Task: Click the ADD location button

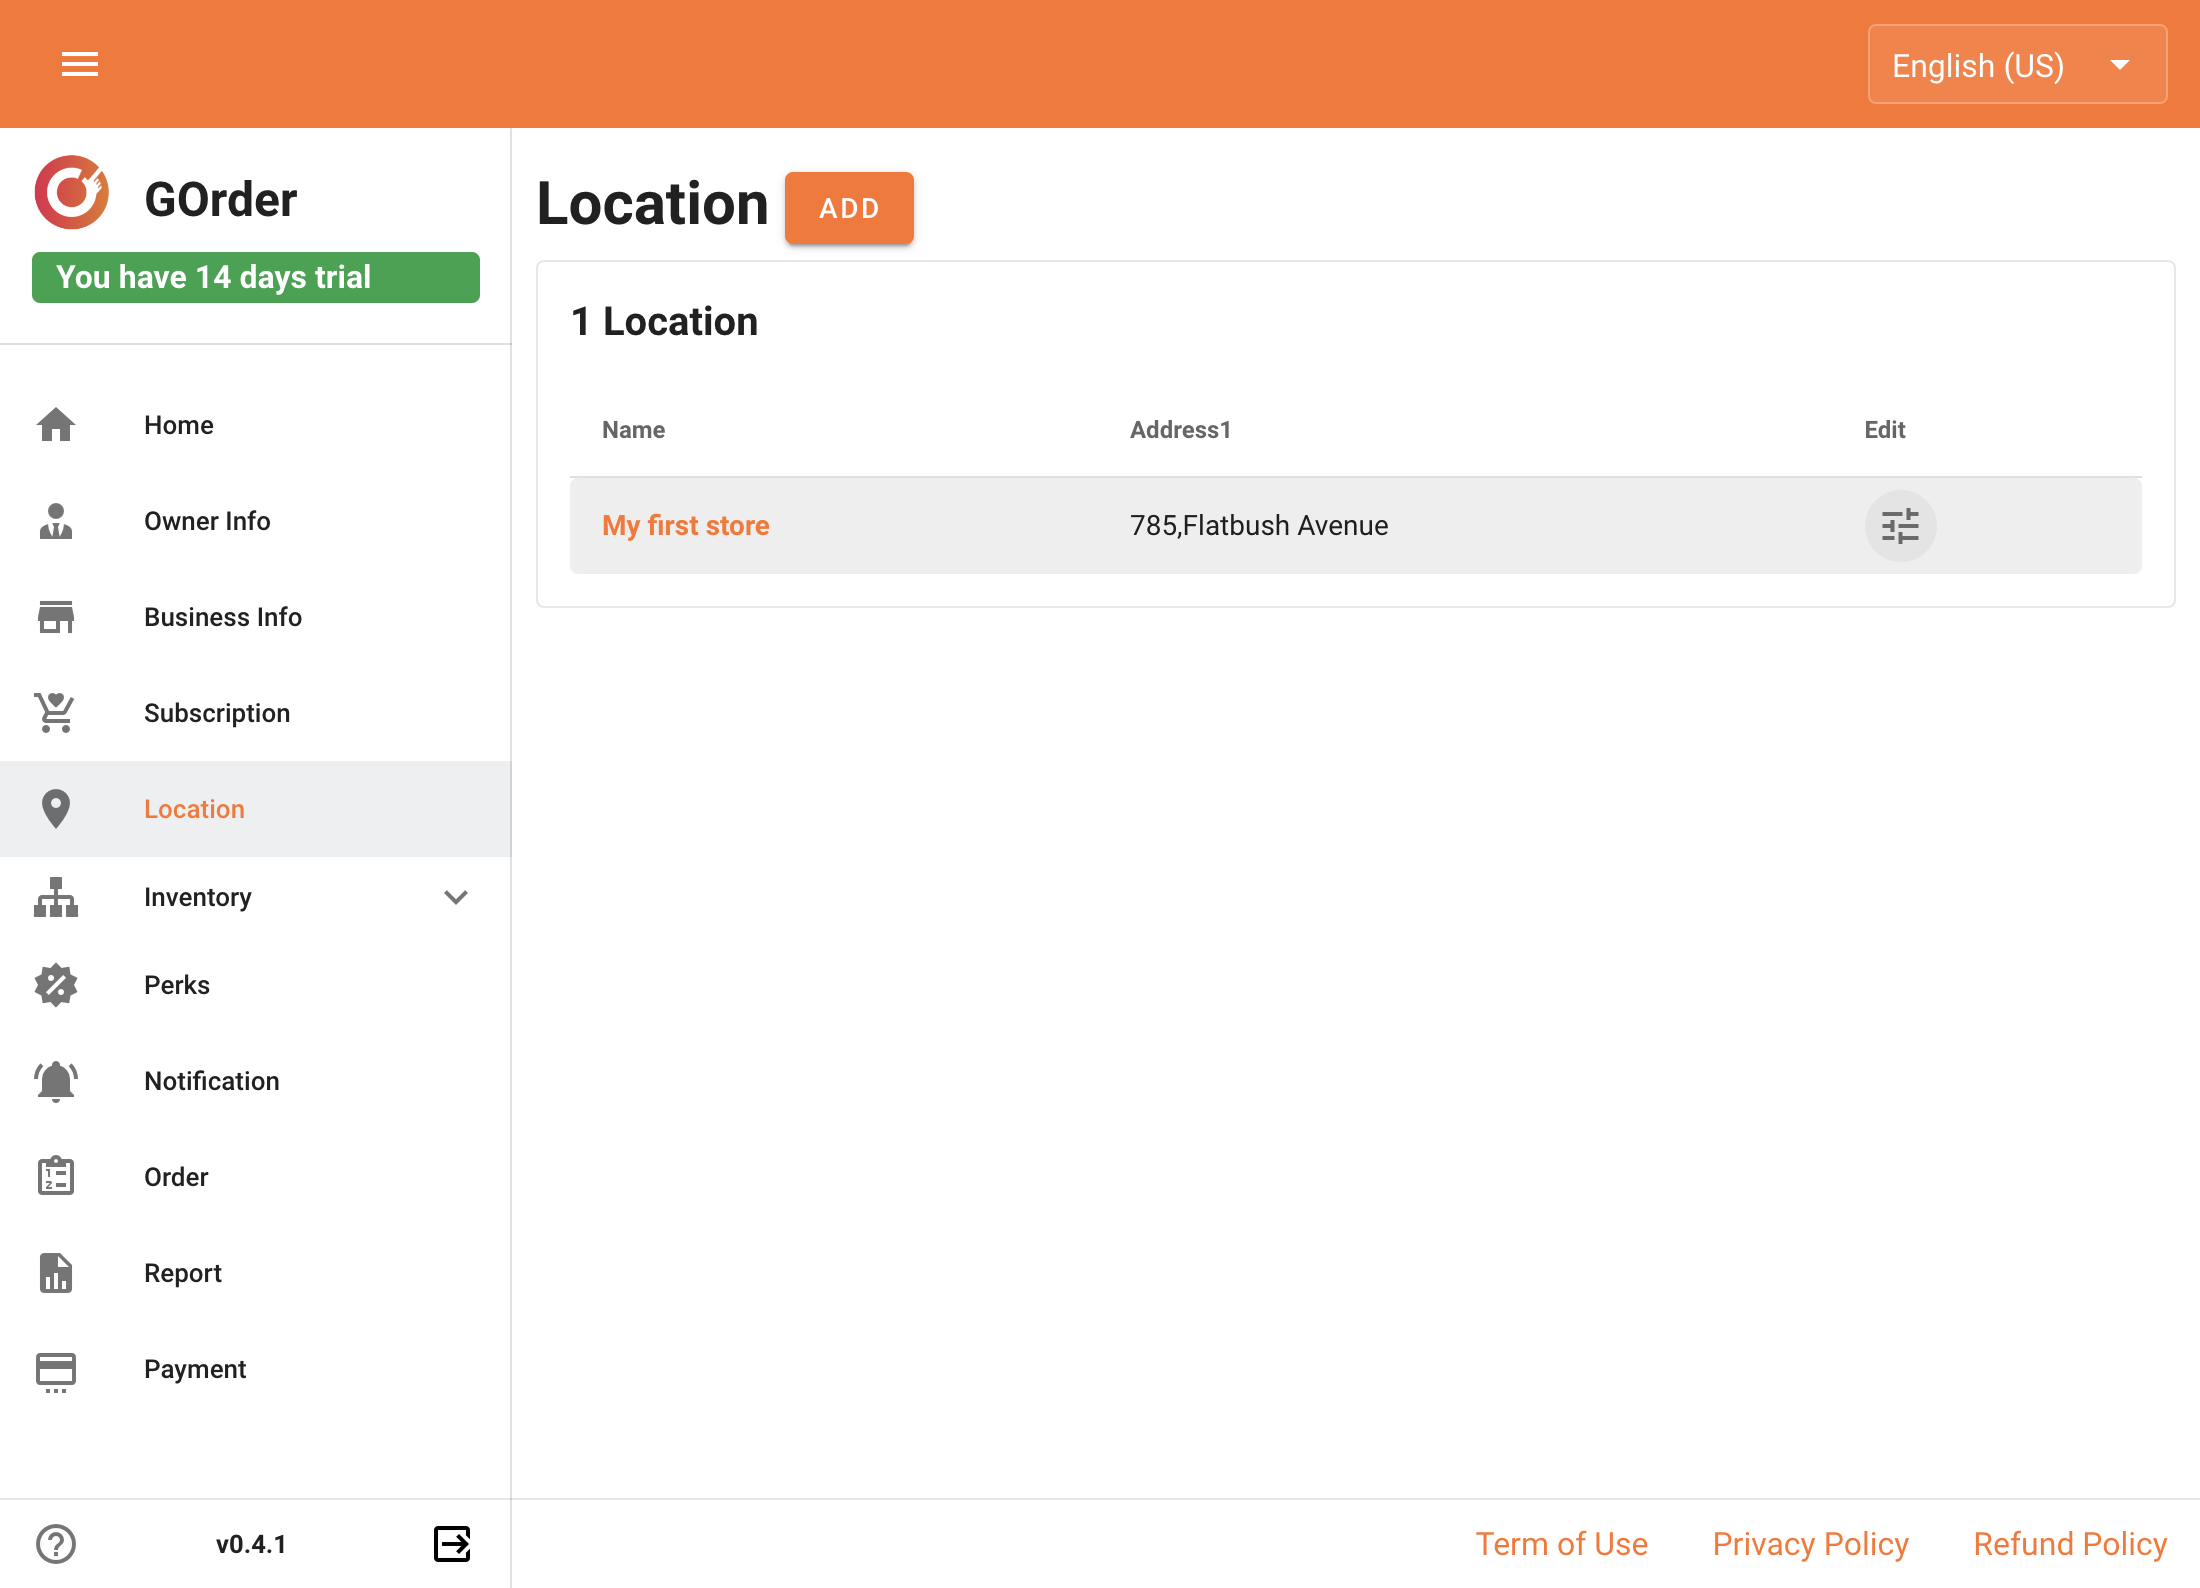Action: [x=849, y=208]
